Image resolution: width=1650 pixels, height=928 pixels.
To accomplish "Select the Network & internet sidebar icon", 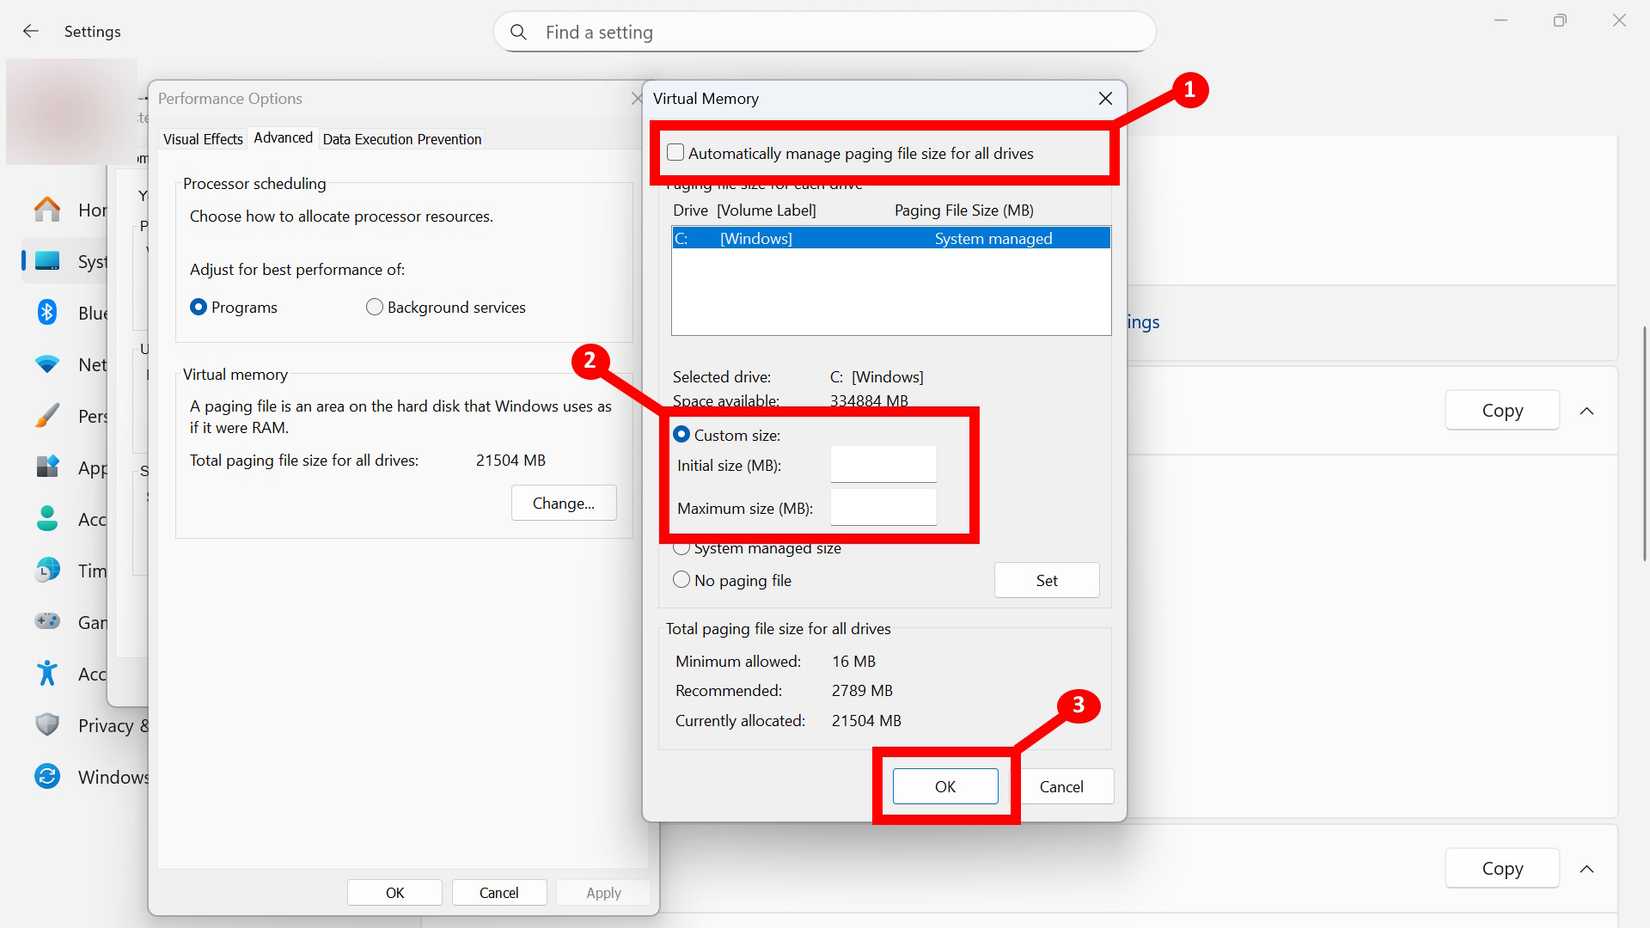I will pyautogui.click(x=47, y=364).
